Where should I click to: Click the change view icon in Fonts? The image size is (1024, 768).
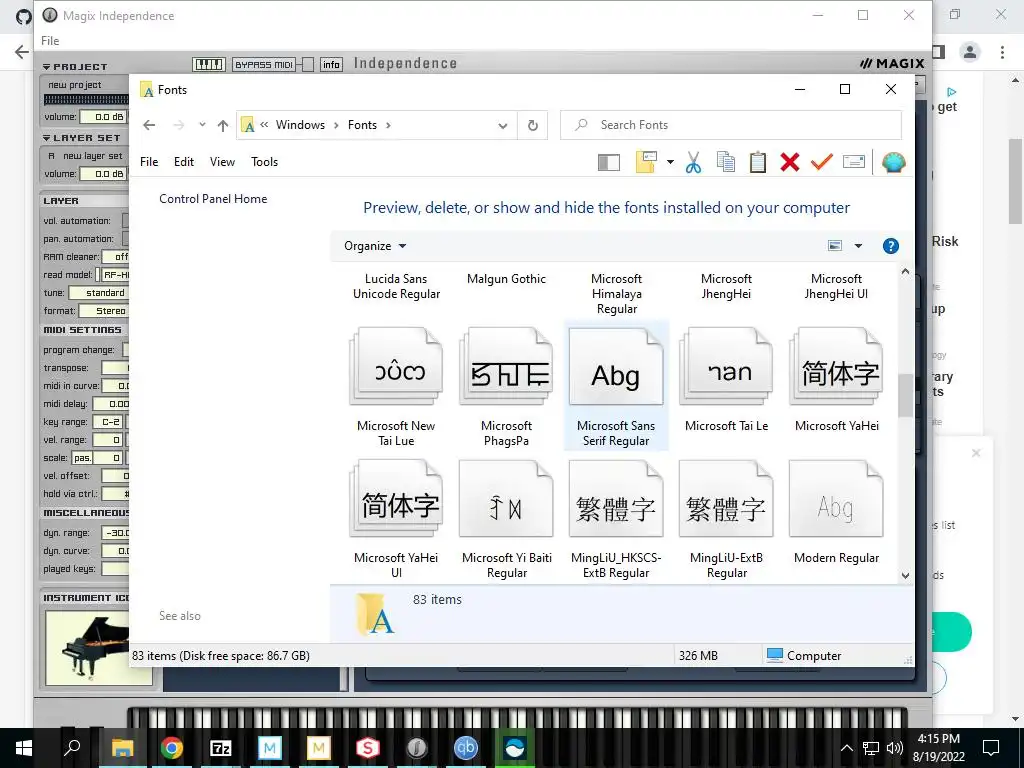(835, 246)
